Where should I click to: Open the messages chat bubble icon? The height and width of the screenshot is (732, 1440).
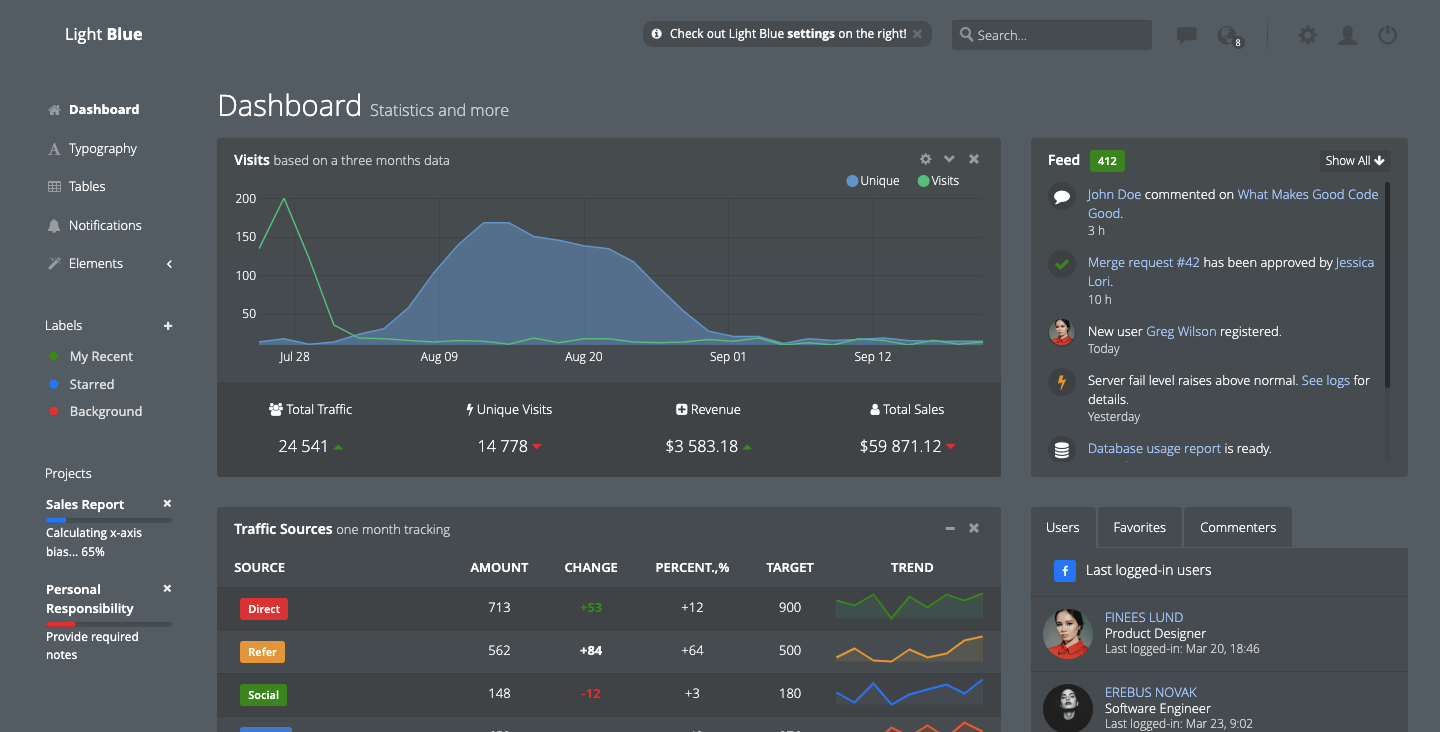[1186, 35]
